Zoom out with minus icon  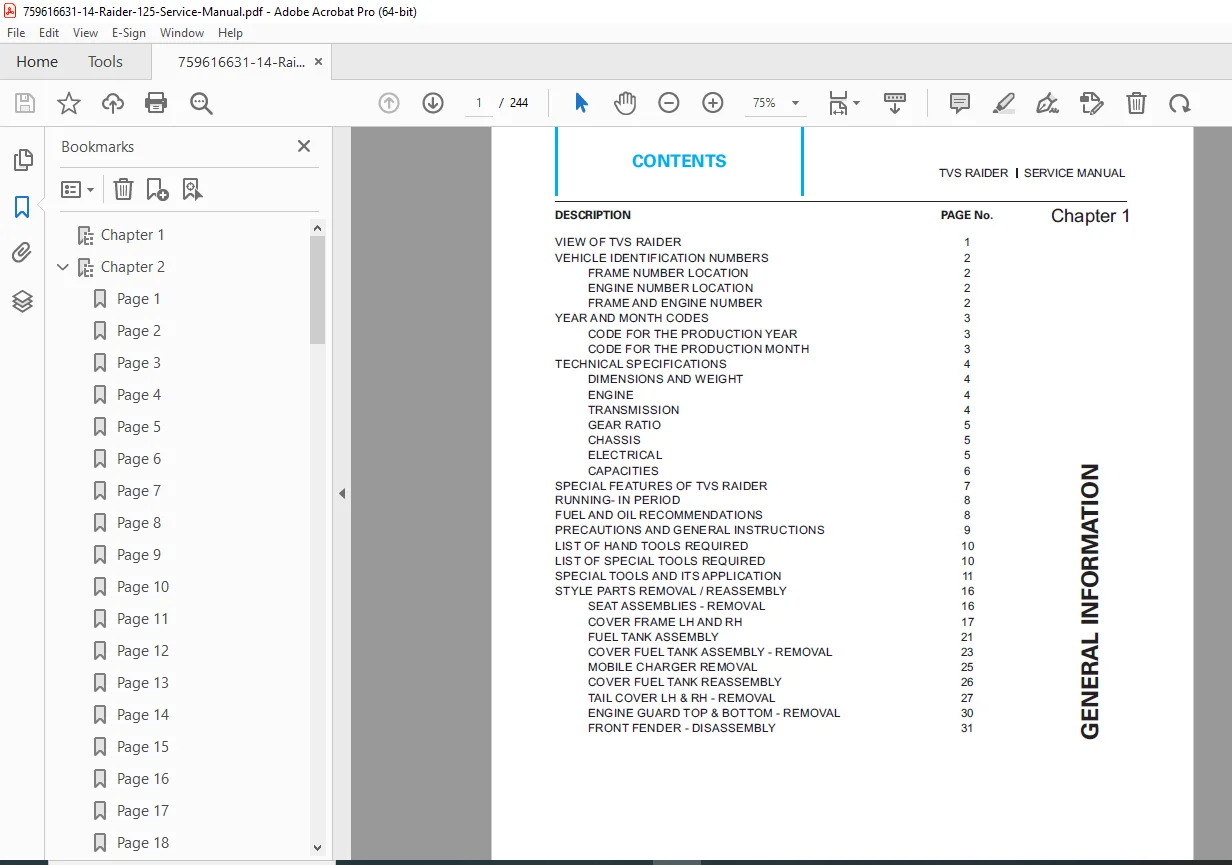click(669, 103)
